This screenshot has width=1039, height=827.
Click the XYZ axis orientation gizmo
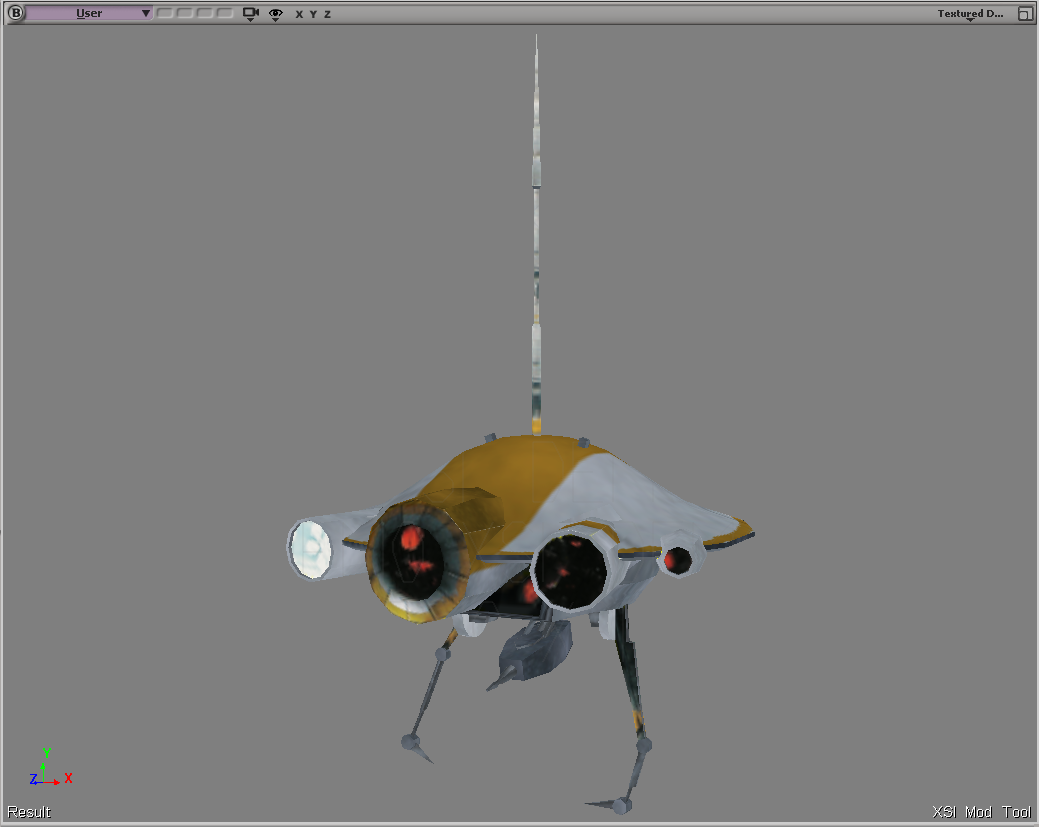[50, 768]
